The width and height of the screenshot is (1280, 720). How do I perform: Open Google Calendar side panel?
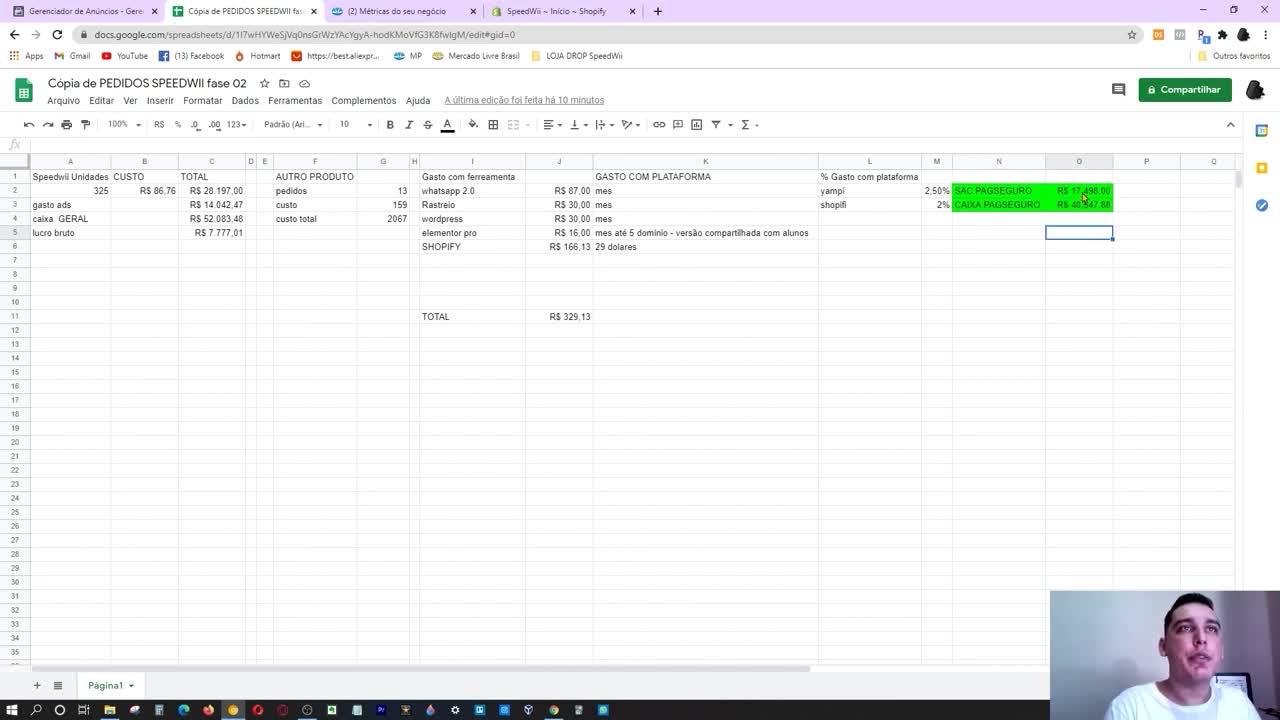1262,131
